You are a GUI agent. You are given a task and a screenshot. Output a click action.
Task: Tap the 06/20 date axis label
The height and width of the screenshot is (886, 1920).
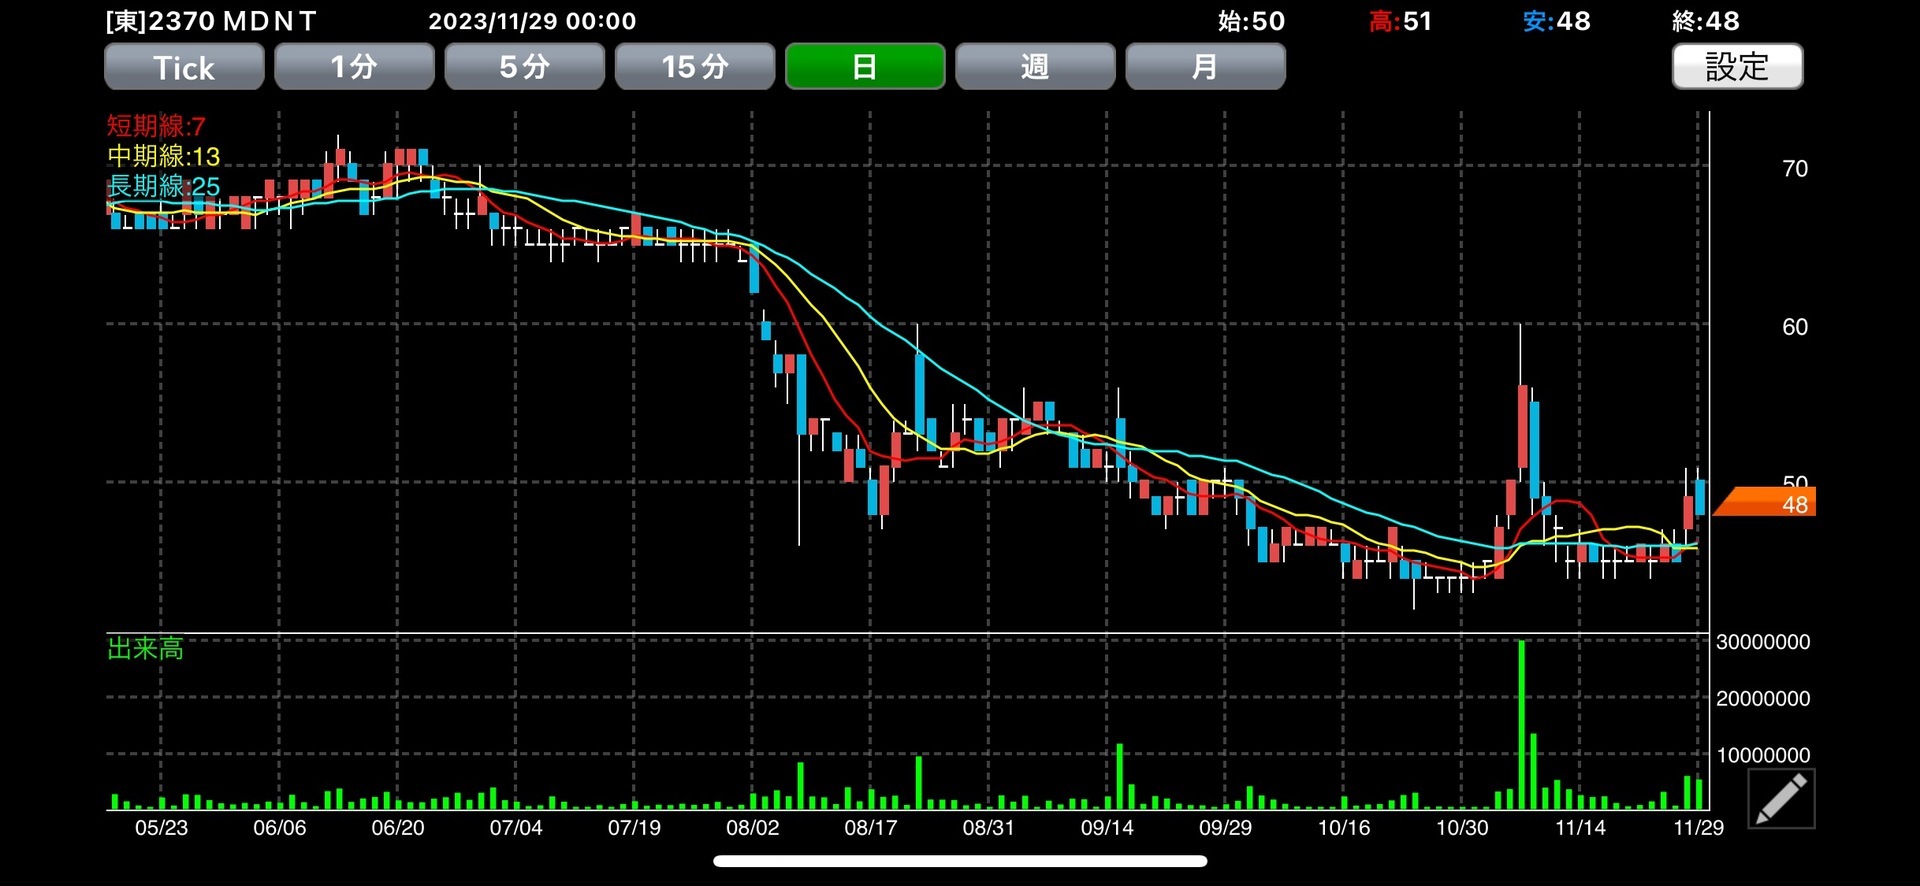(x=398, y=828)
